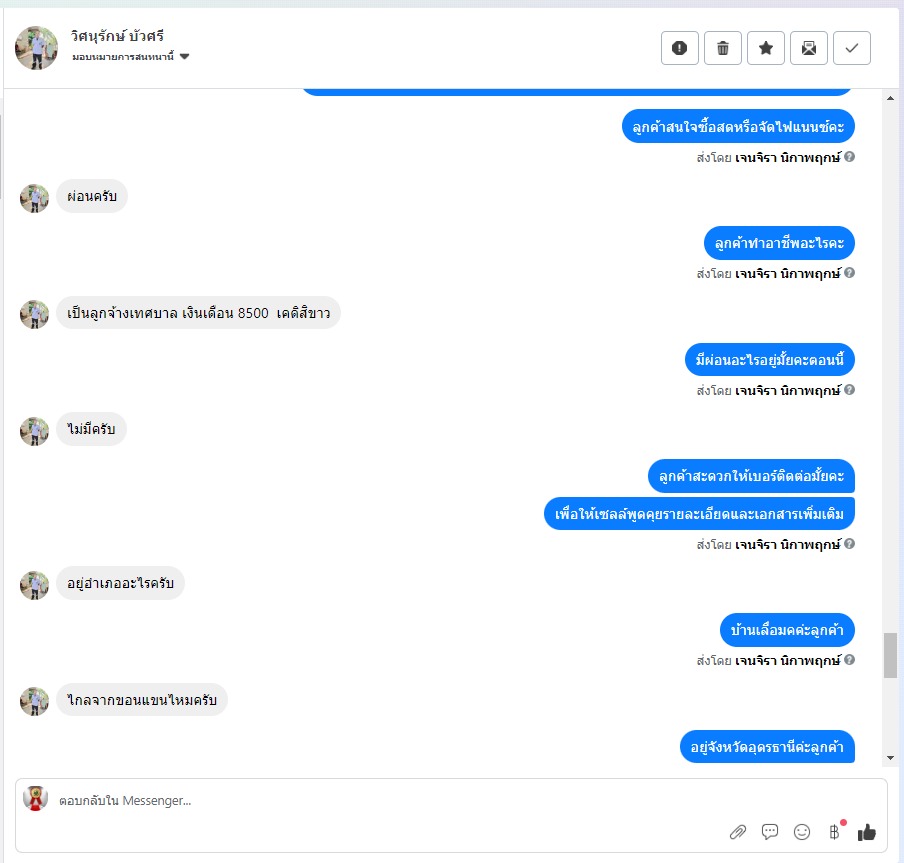904x863 pixels.
Task: Mark conversation as done with checkmark
Action: 852,48
